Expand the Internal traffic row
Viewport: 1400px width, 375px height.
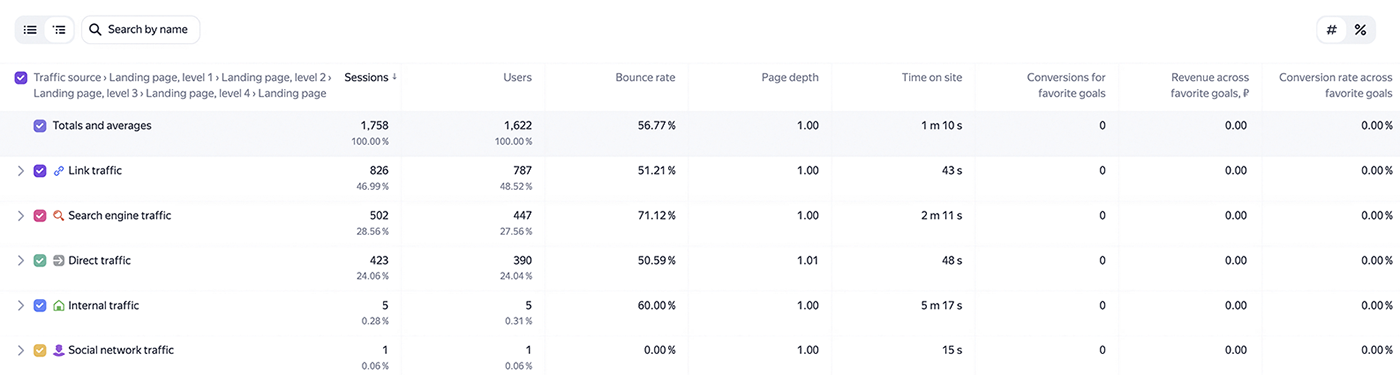pos(20,306)
